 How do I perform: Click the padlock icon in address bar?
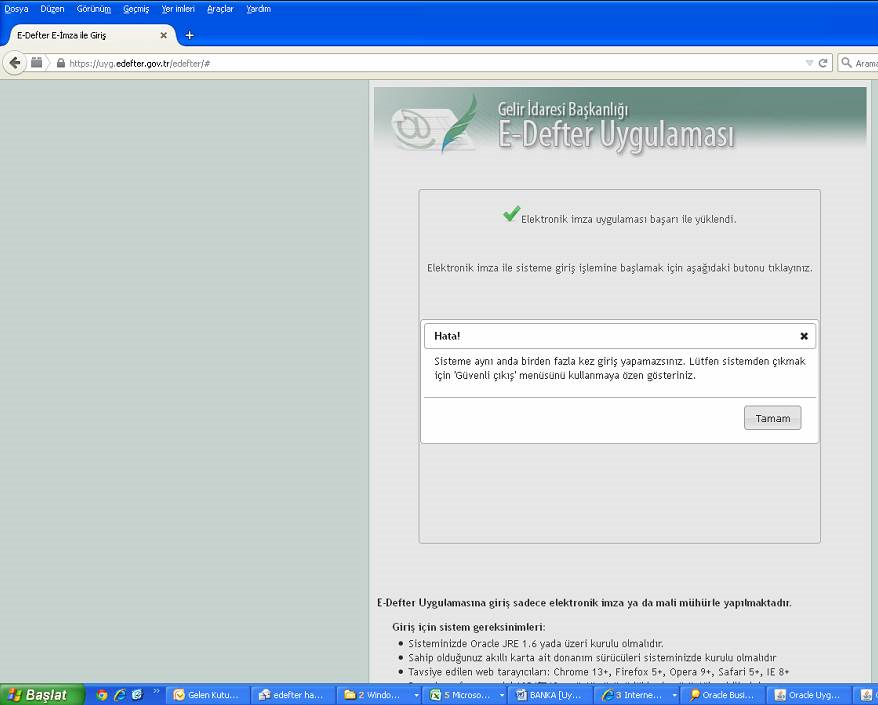click(x=60, y=63)
